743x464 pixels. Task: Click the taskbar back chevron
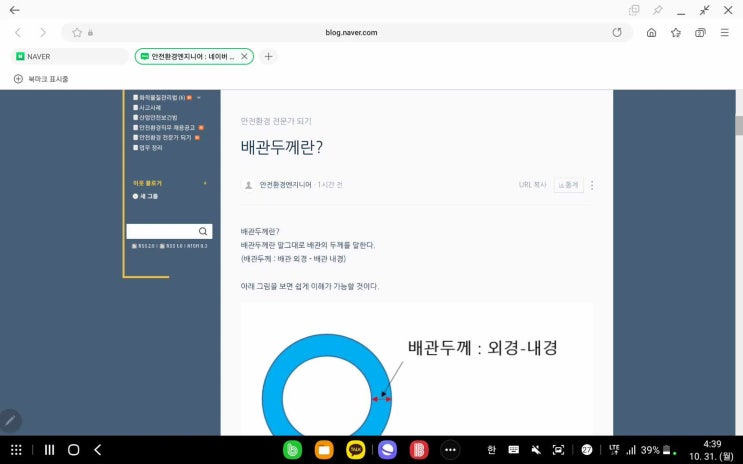click(x=98, y=450)
